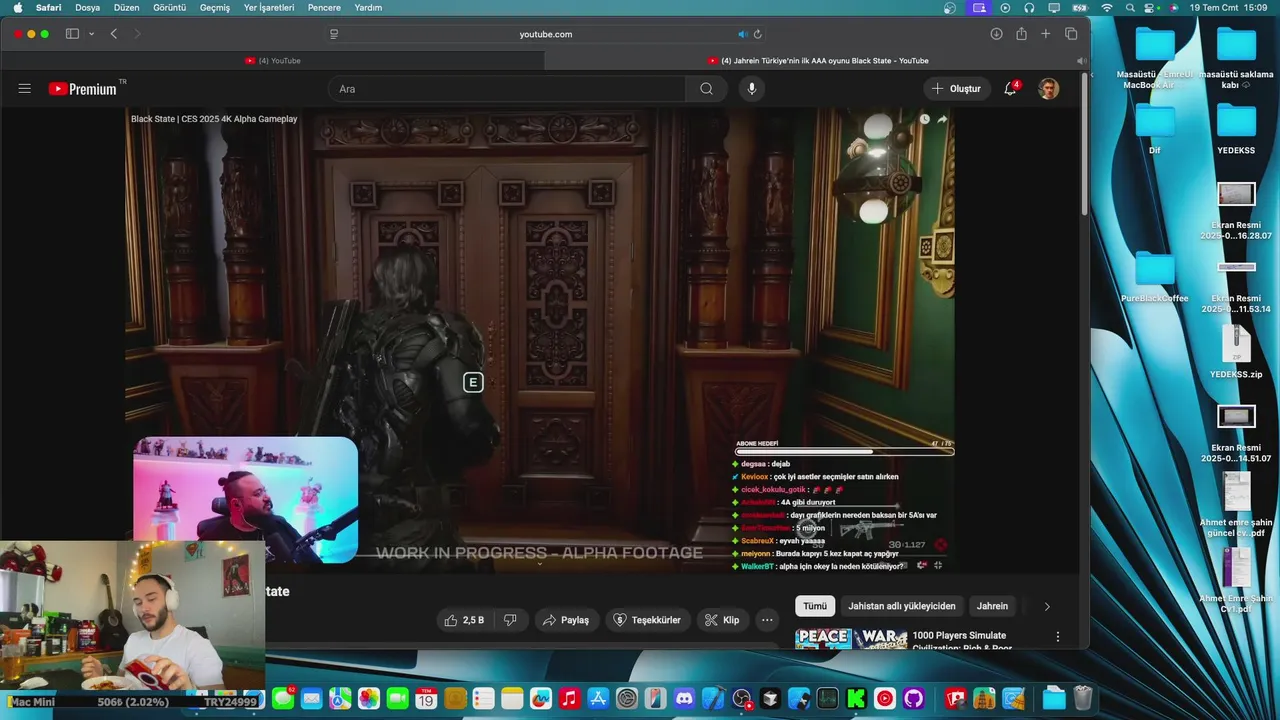
Task: Show Safari sidebar toggle
Action: (72, 34)
